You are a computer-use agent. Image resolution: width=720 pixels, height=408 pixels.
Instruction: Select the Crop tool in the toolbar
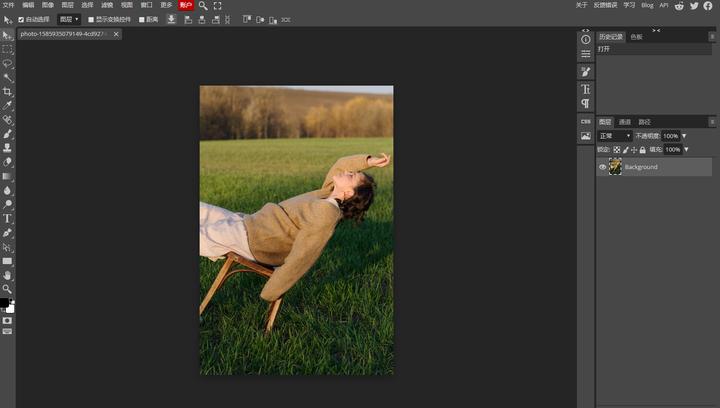7,91
